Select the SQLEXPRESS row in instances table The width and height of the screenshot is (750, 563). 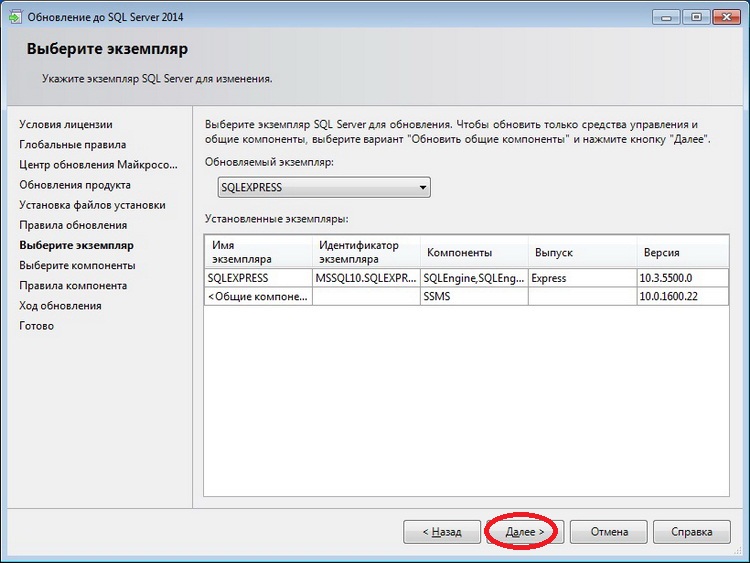click(258, 278)
